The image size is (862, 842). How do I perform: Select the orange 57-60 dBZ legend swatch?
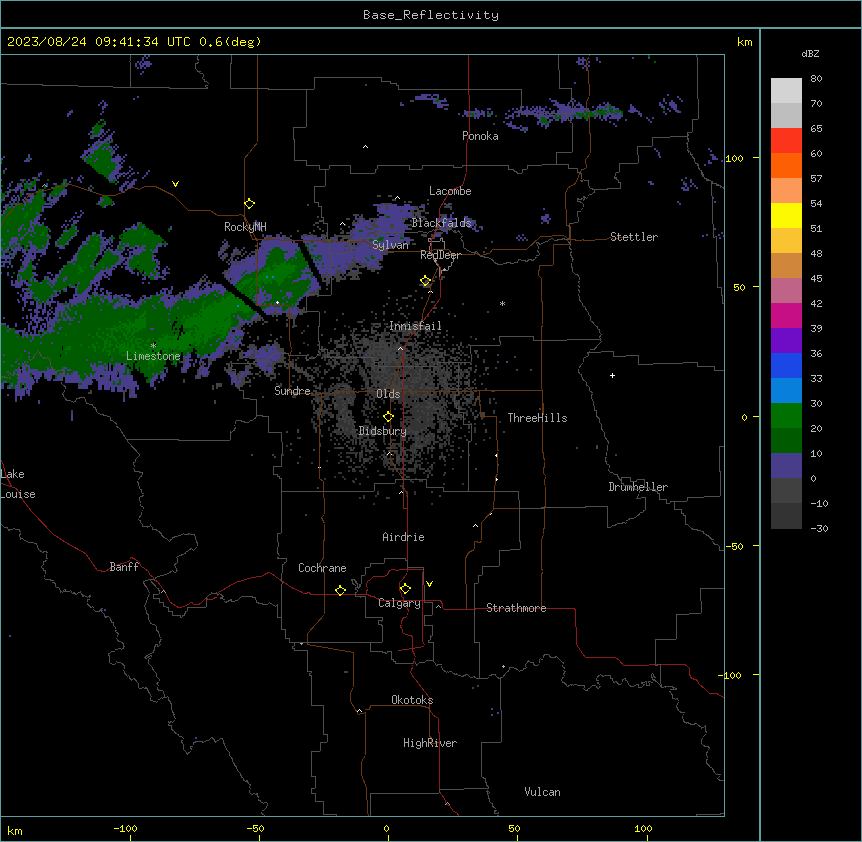tap(786, 165)
